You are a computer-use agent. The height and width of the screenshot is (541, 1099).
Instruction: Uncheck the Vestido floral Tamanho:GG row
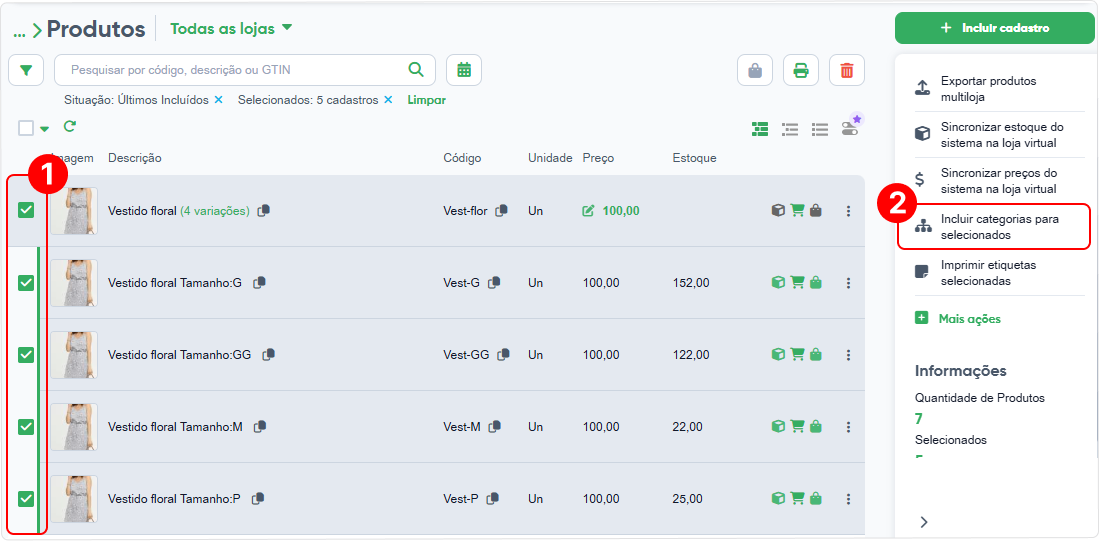pyautogui.click(x=26, y=355)
